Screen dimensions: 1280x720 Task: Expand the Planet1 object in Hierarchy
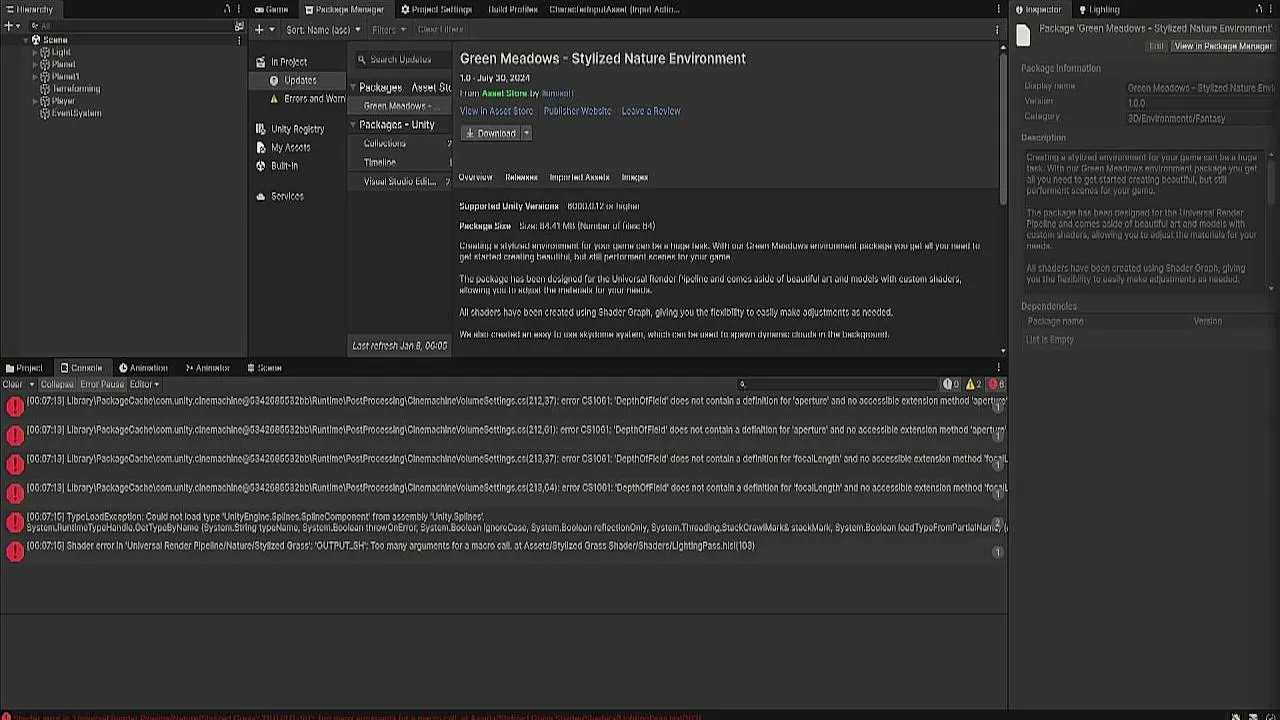[x=35, y=77]
